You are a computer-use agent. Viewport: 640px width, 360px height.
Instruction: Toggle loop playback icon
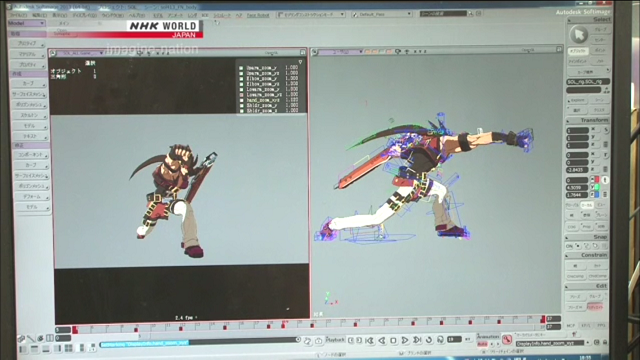coord(429,340)
